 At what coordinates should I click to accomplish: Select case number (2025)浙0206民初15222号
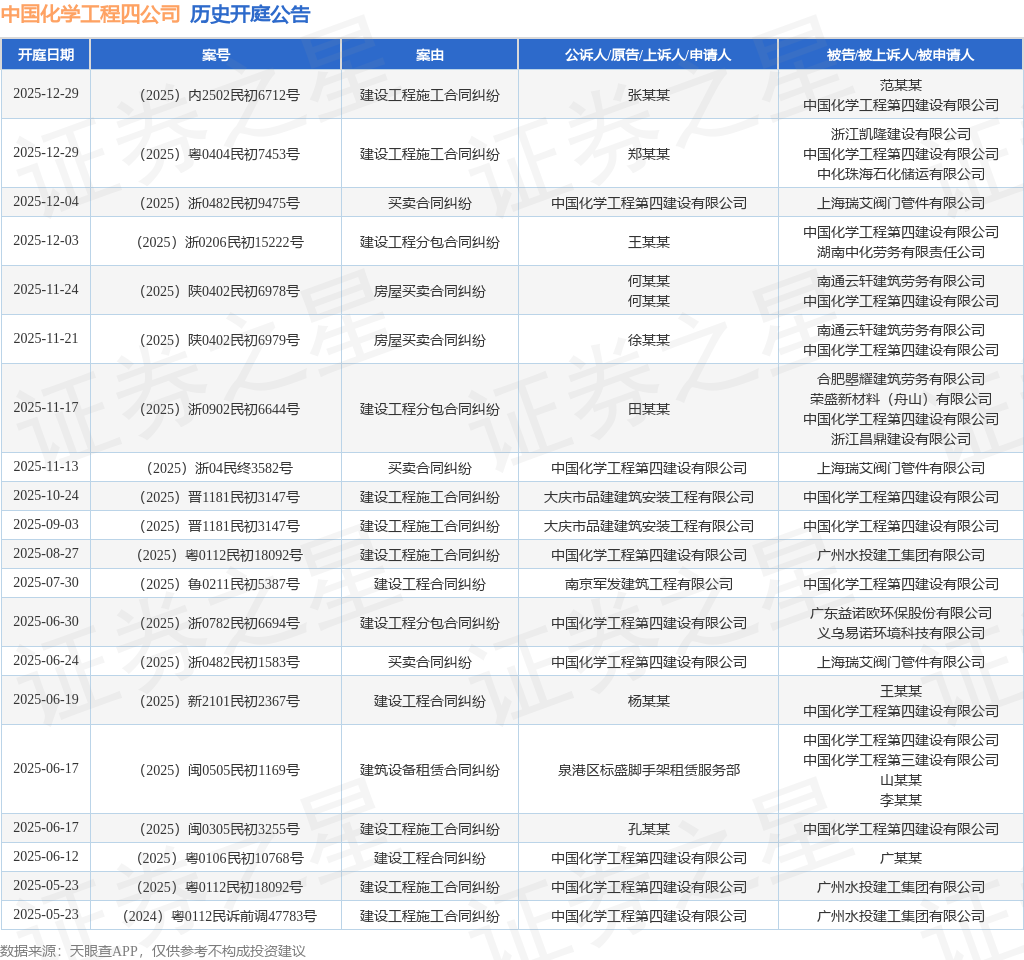pyautogui.click(x=219, y=242)
